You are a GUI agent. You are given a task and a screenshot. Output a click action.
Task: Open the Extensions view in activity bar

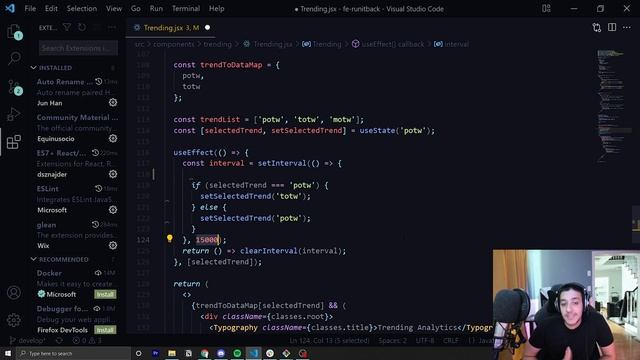coord(14,142)
